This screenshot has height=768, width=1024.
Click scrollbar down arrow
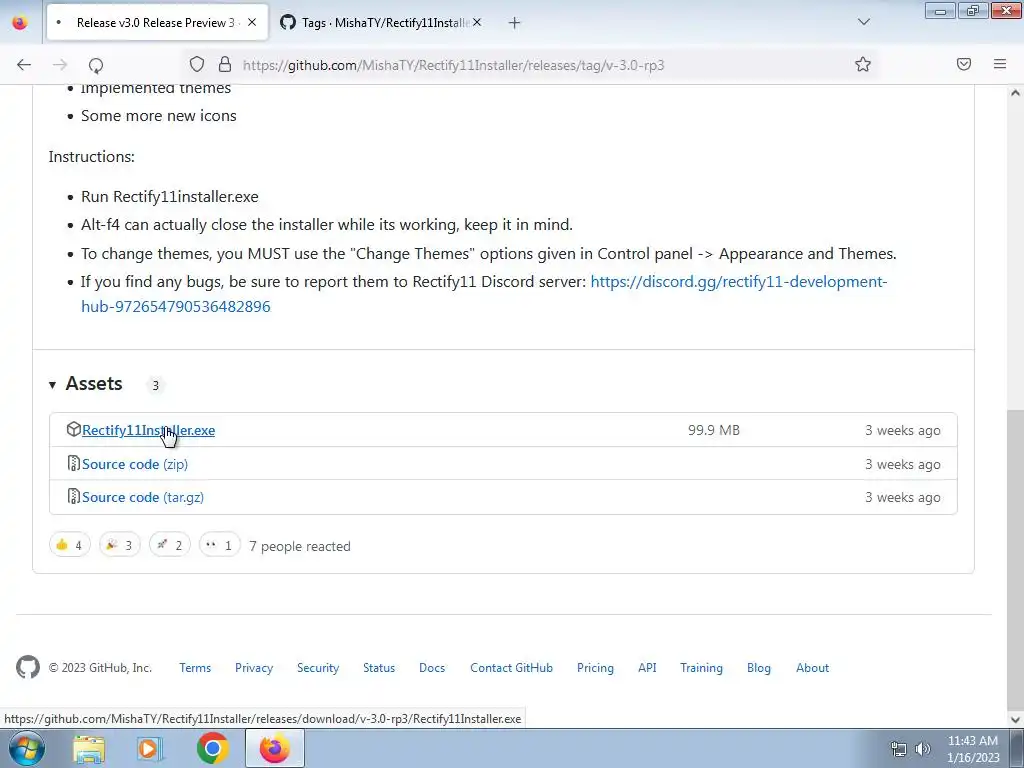1015,720
